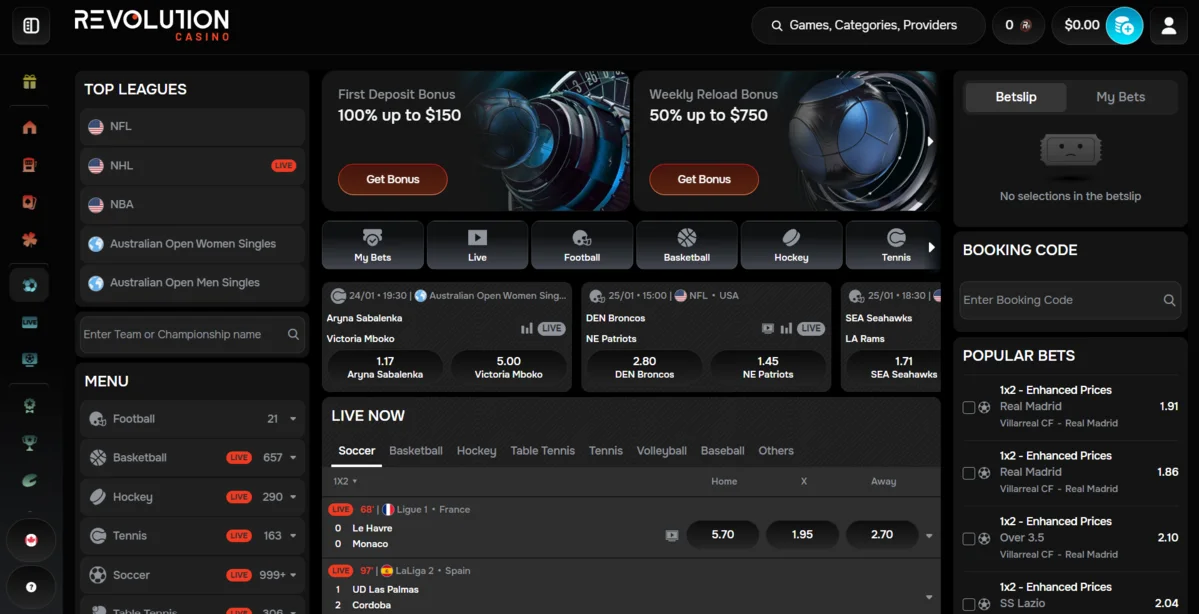Expand the Tennis menu dropdown arrow
Screen dimensions: 1199x614
(293, 536)
